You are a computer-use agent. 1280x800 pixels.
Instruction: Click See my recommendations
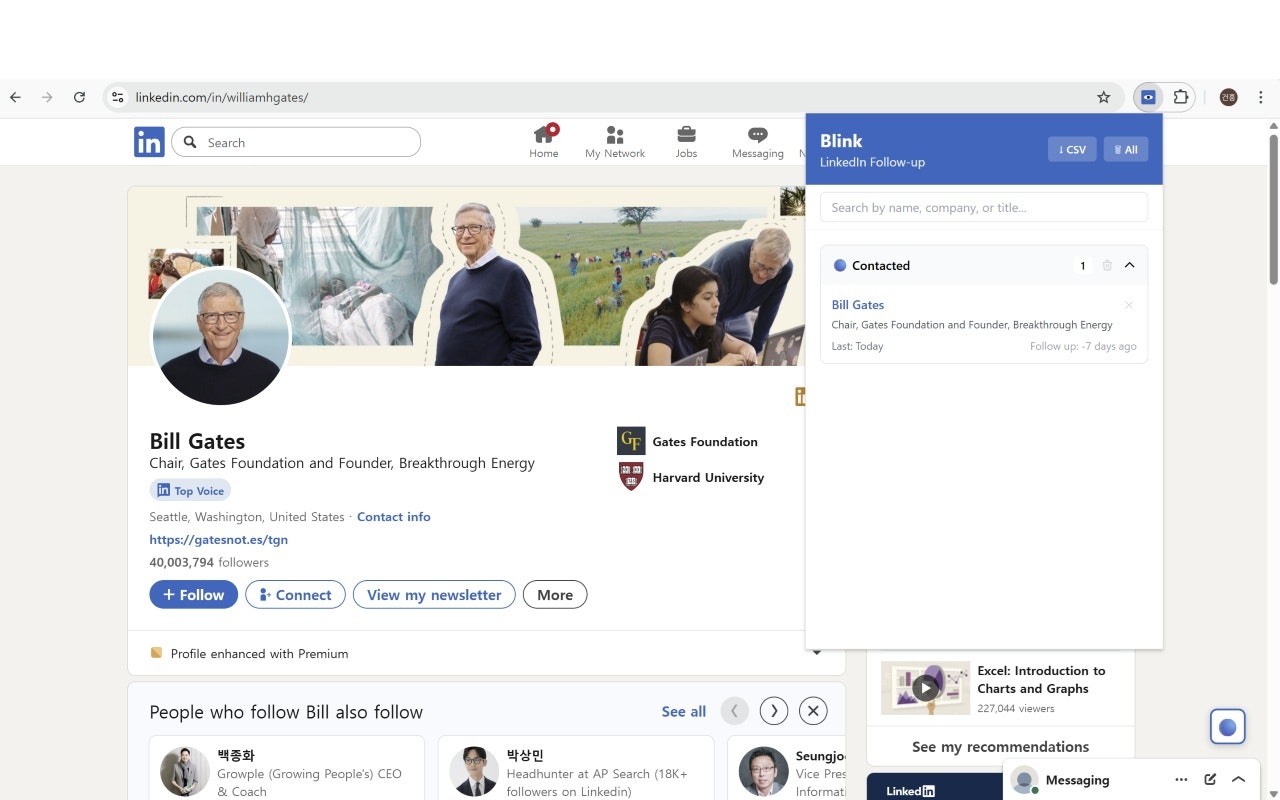(x=1000, y=746)
